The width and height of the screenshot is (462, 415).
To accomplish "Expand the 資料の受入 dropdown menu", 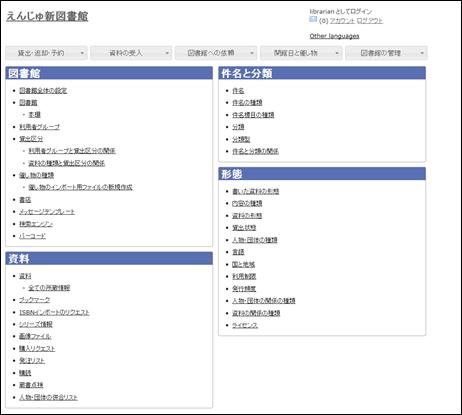I will click(131, 53).
